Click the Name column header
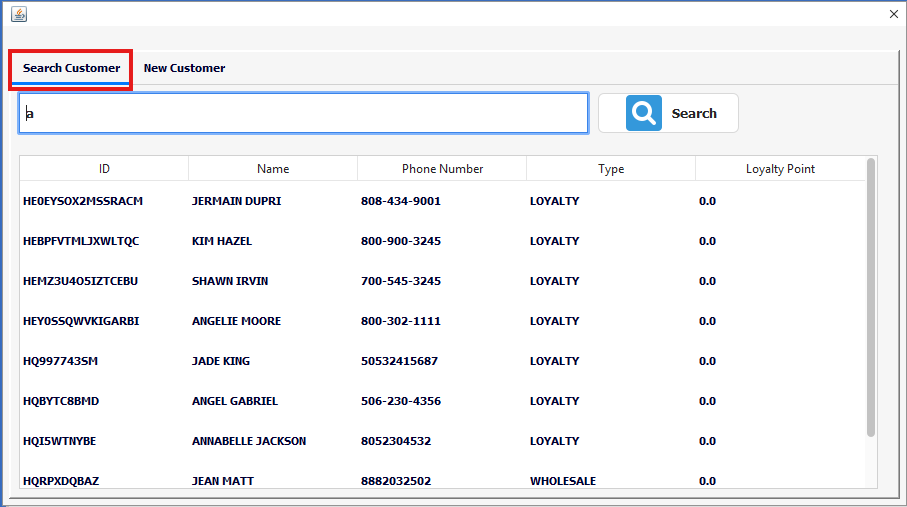Viewport: 907px width, 507px height. pos(273,169)
